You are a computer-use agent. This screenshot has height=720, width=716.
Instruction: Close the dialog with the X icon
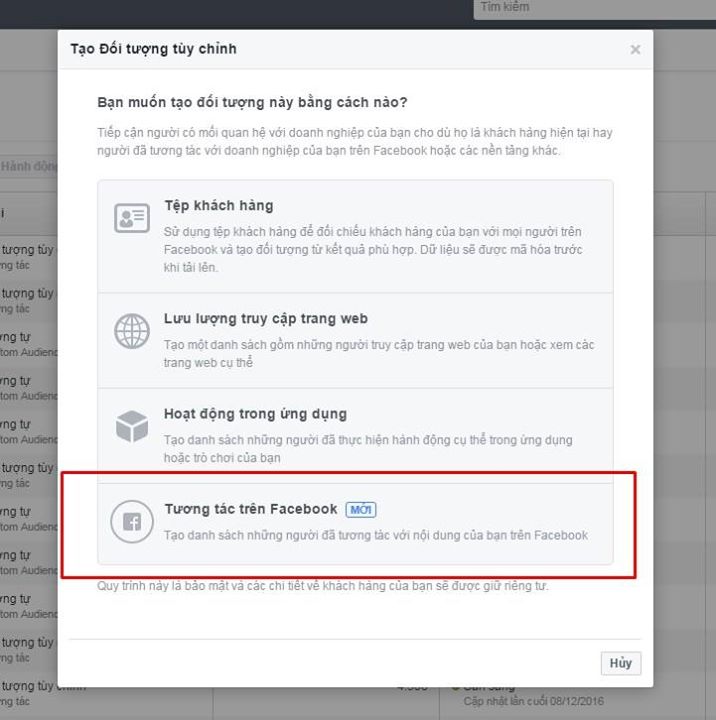point(635,49)
